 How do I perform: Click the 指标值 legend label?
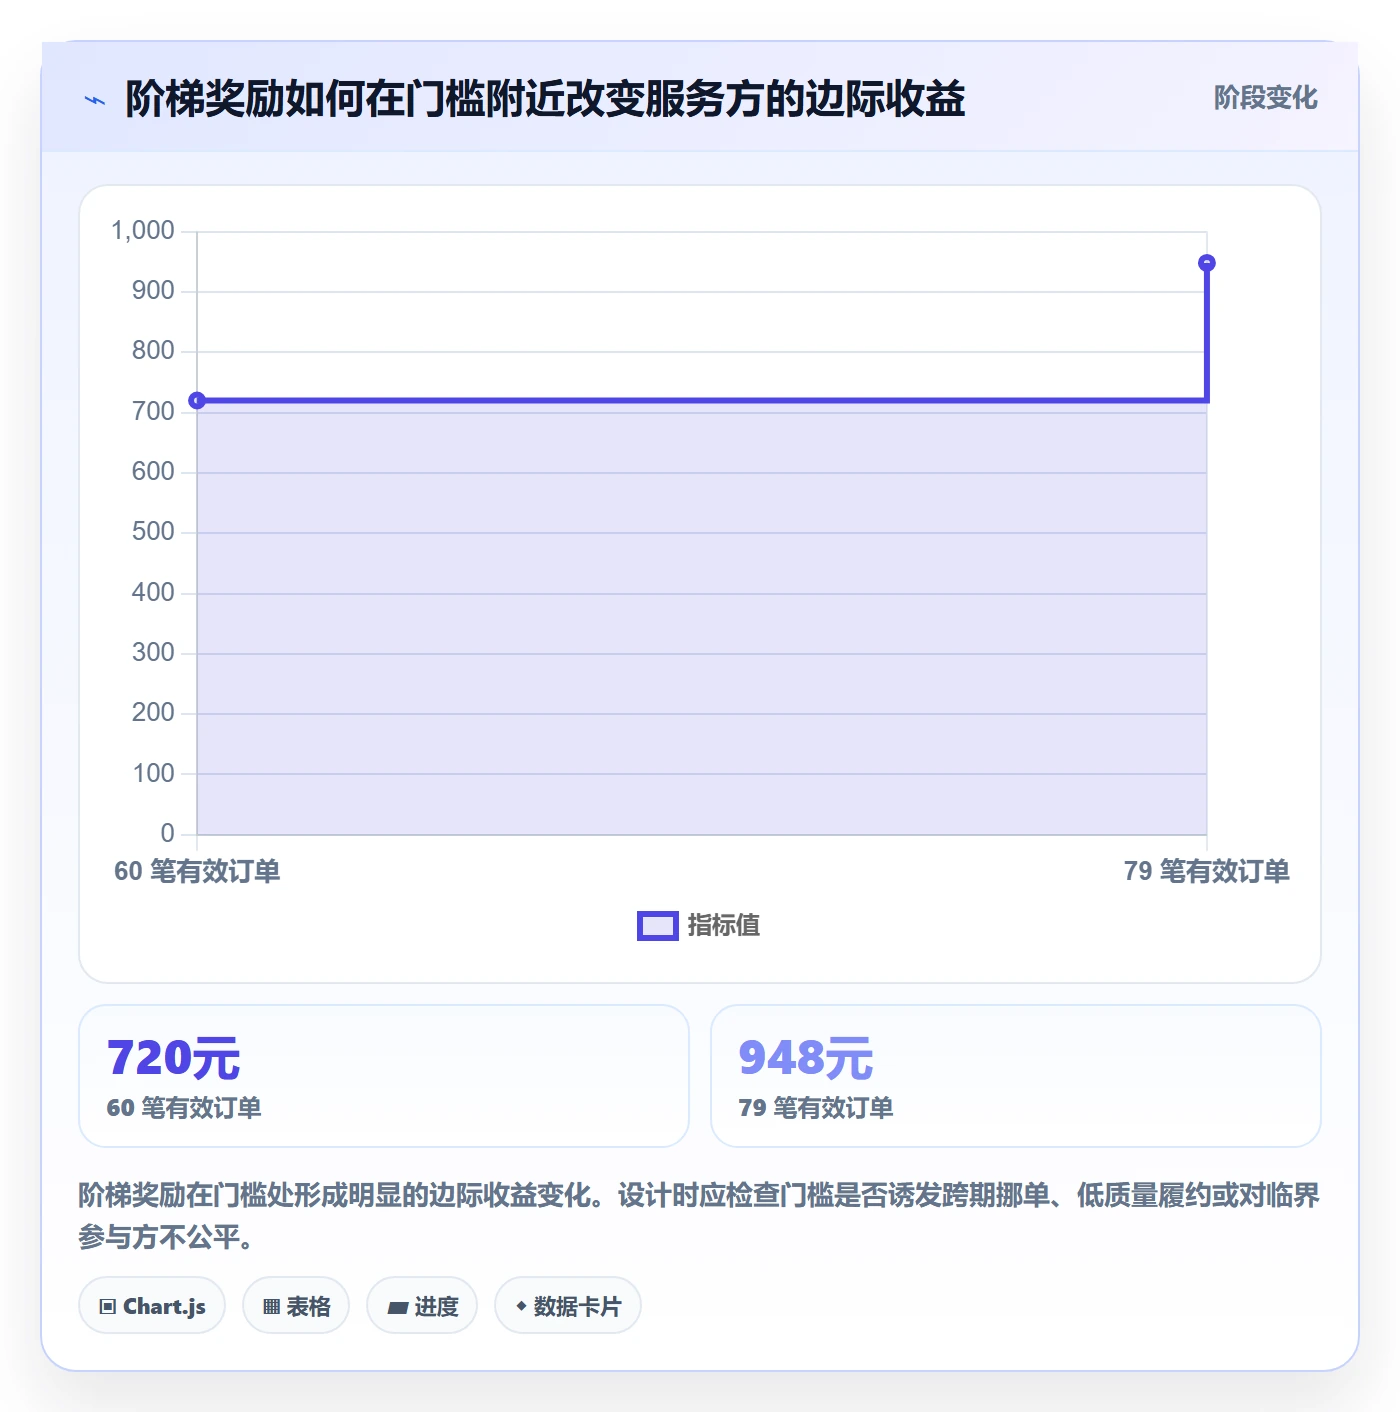(x=724, y=926)
